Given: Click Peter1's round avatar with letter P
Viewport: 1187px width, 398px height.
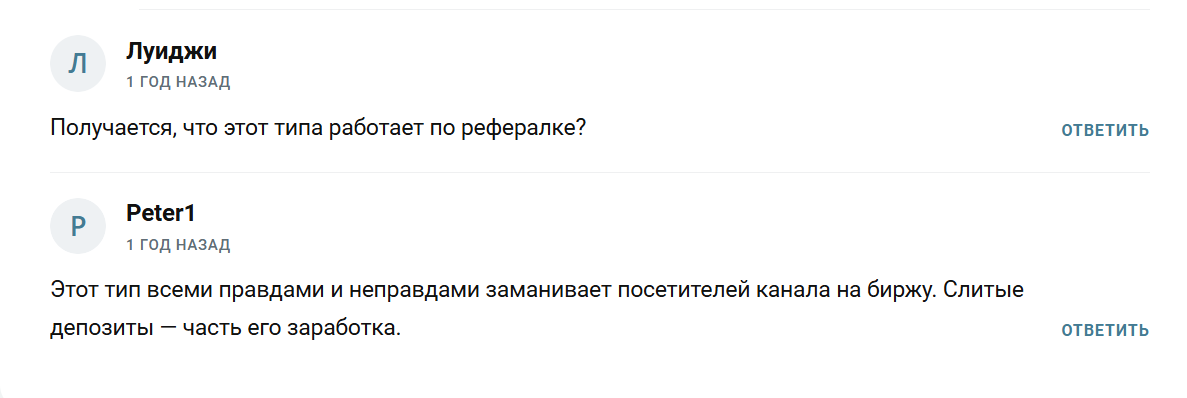Looking at the screenshot, I should (78, 226).
